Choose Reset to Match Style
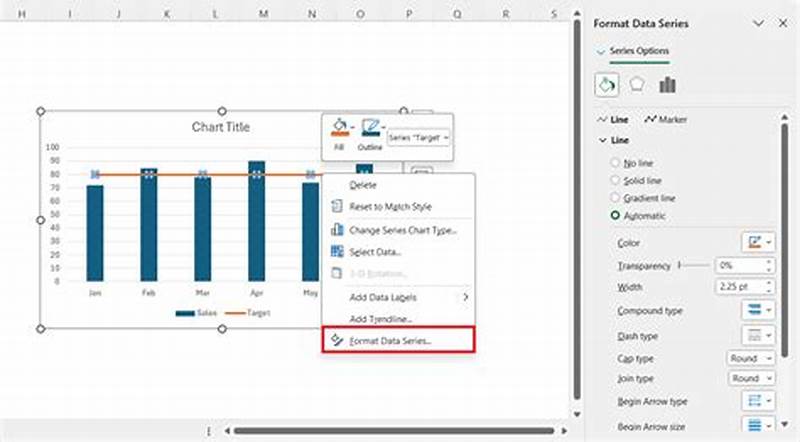 click(398, 206)
